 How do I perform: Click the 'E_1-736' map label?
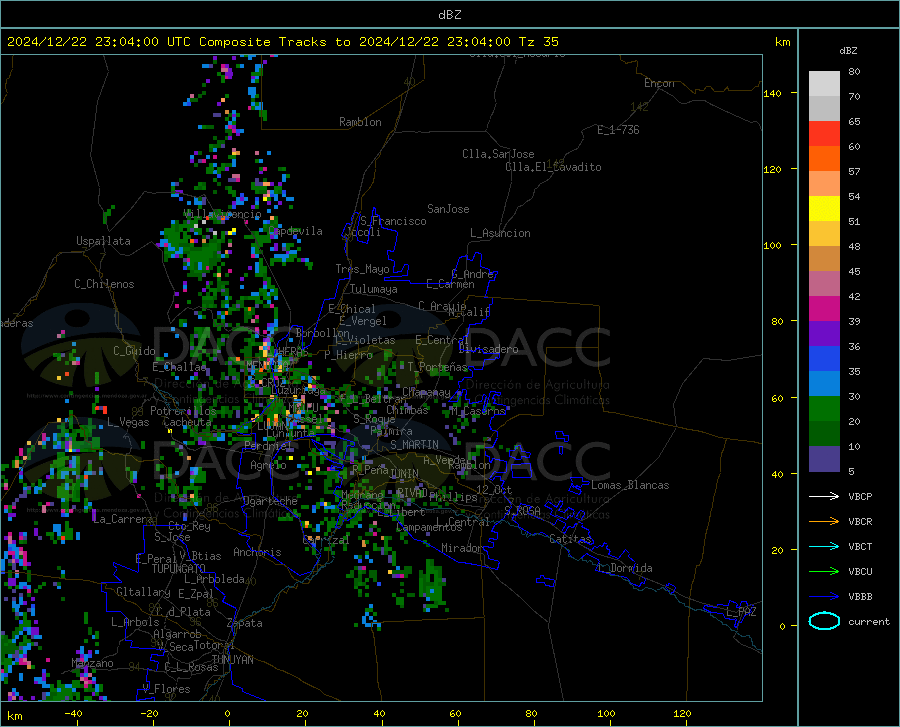click(618, 130)
